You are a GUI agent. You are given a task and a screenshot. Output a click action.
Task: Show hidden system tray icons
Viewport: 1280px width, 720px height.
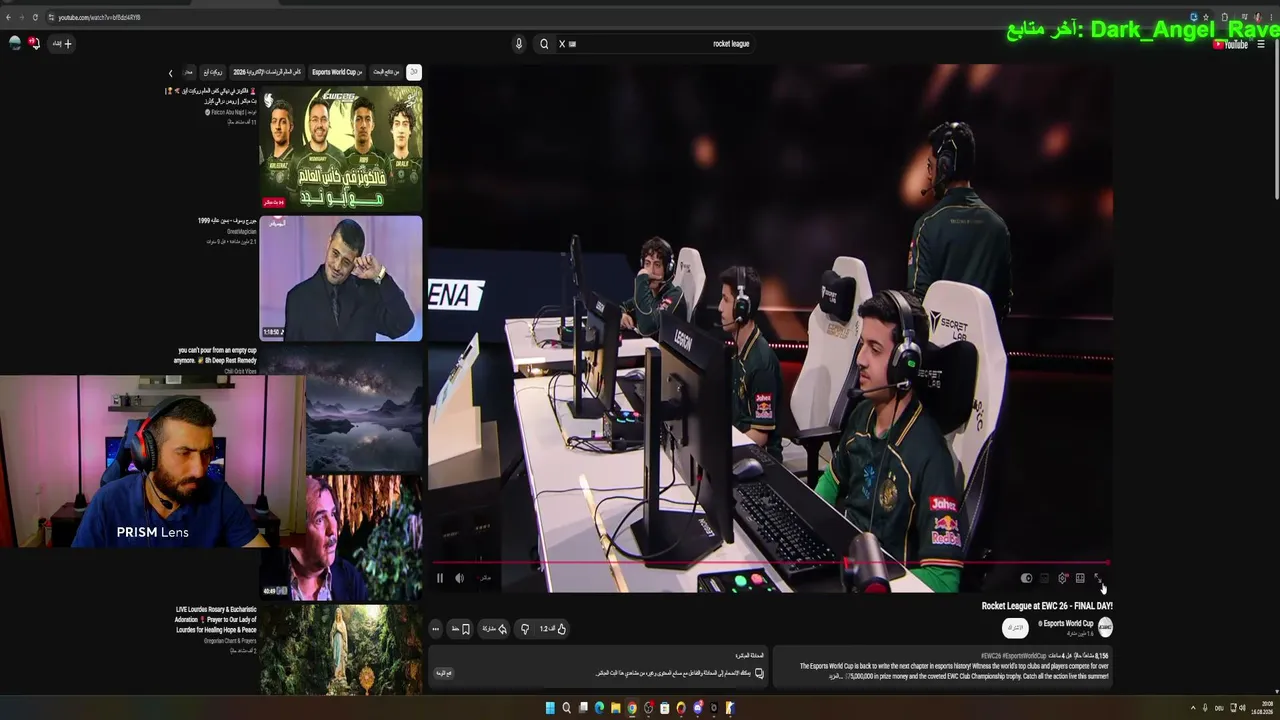coord(1192,708)
